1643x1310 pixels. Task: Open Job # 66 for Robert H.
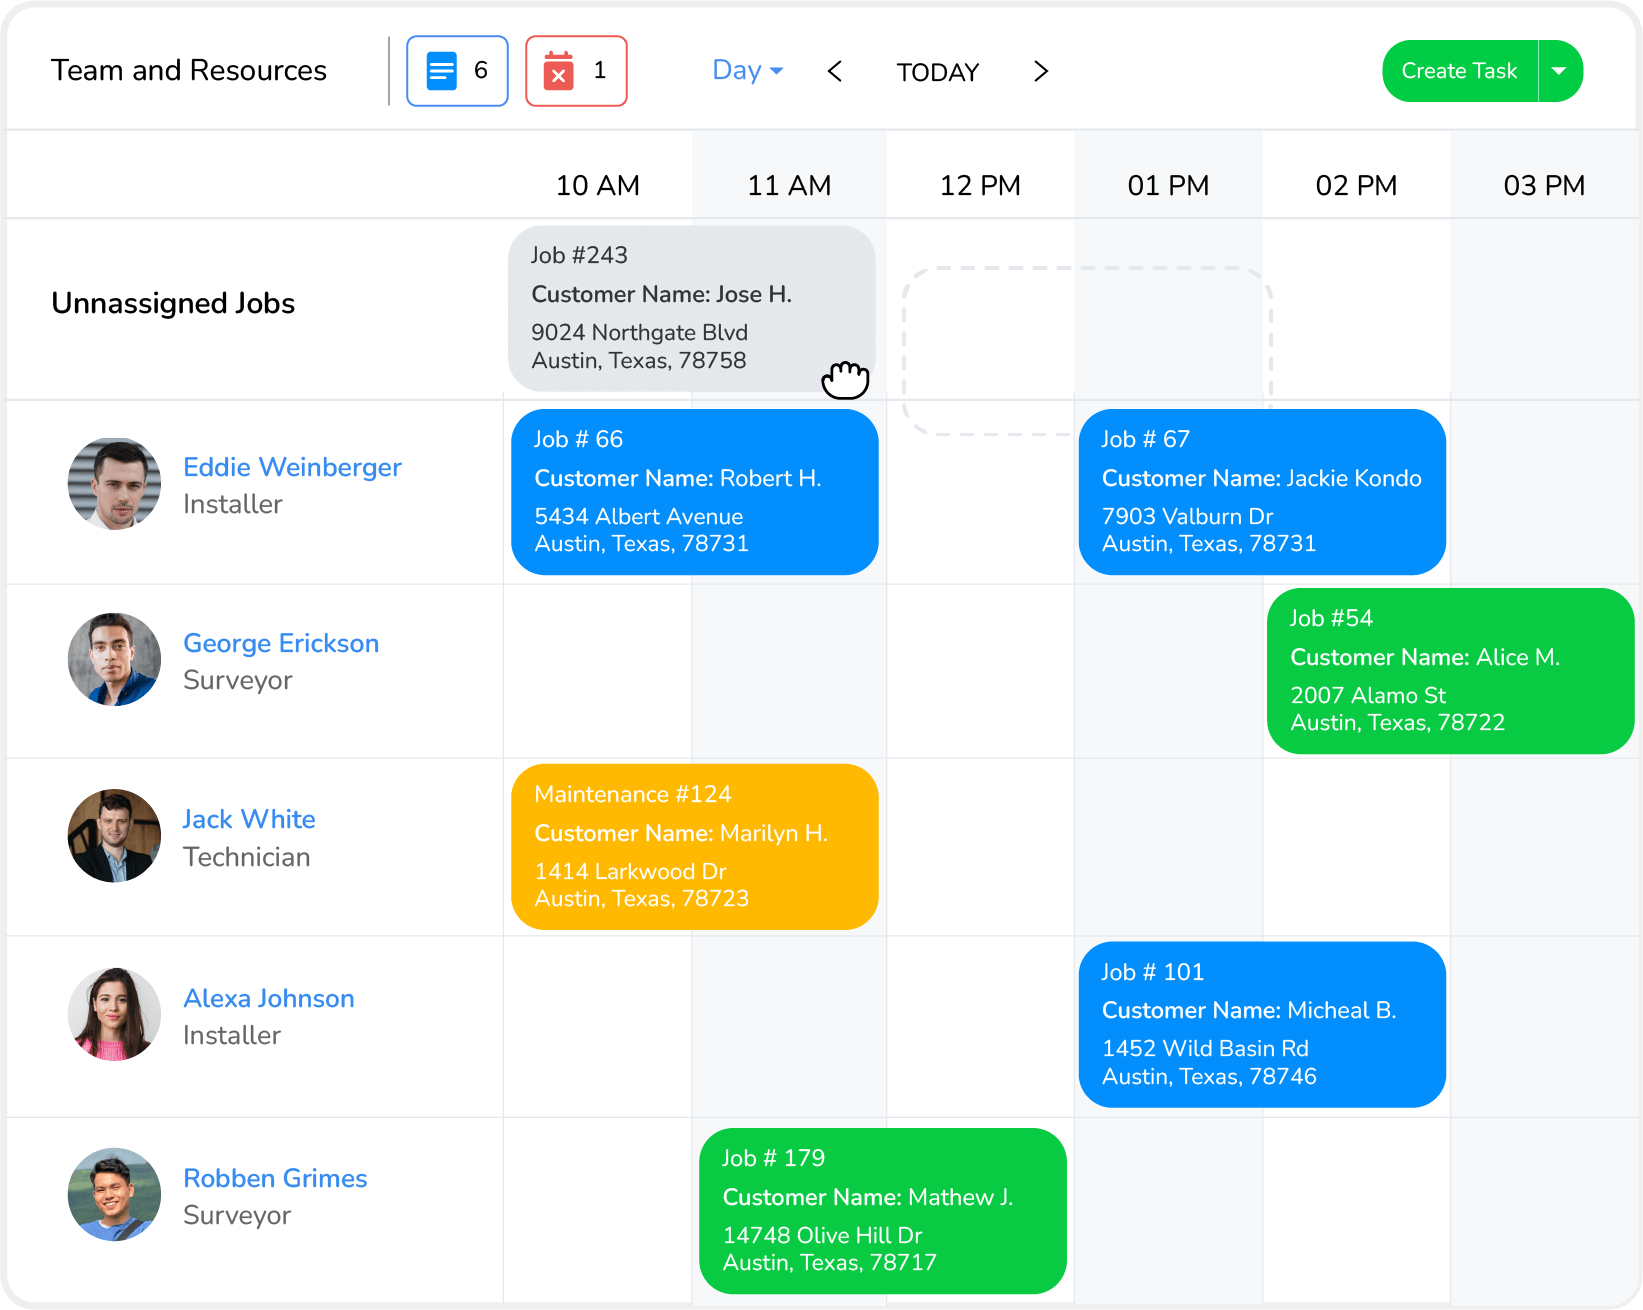694,492
